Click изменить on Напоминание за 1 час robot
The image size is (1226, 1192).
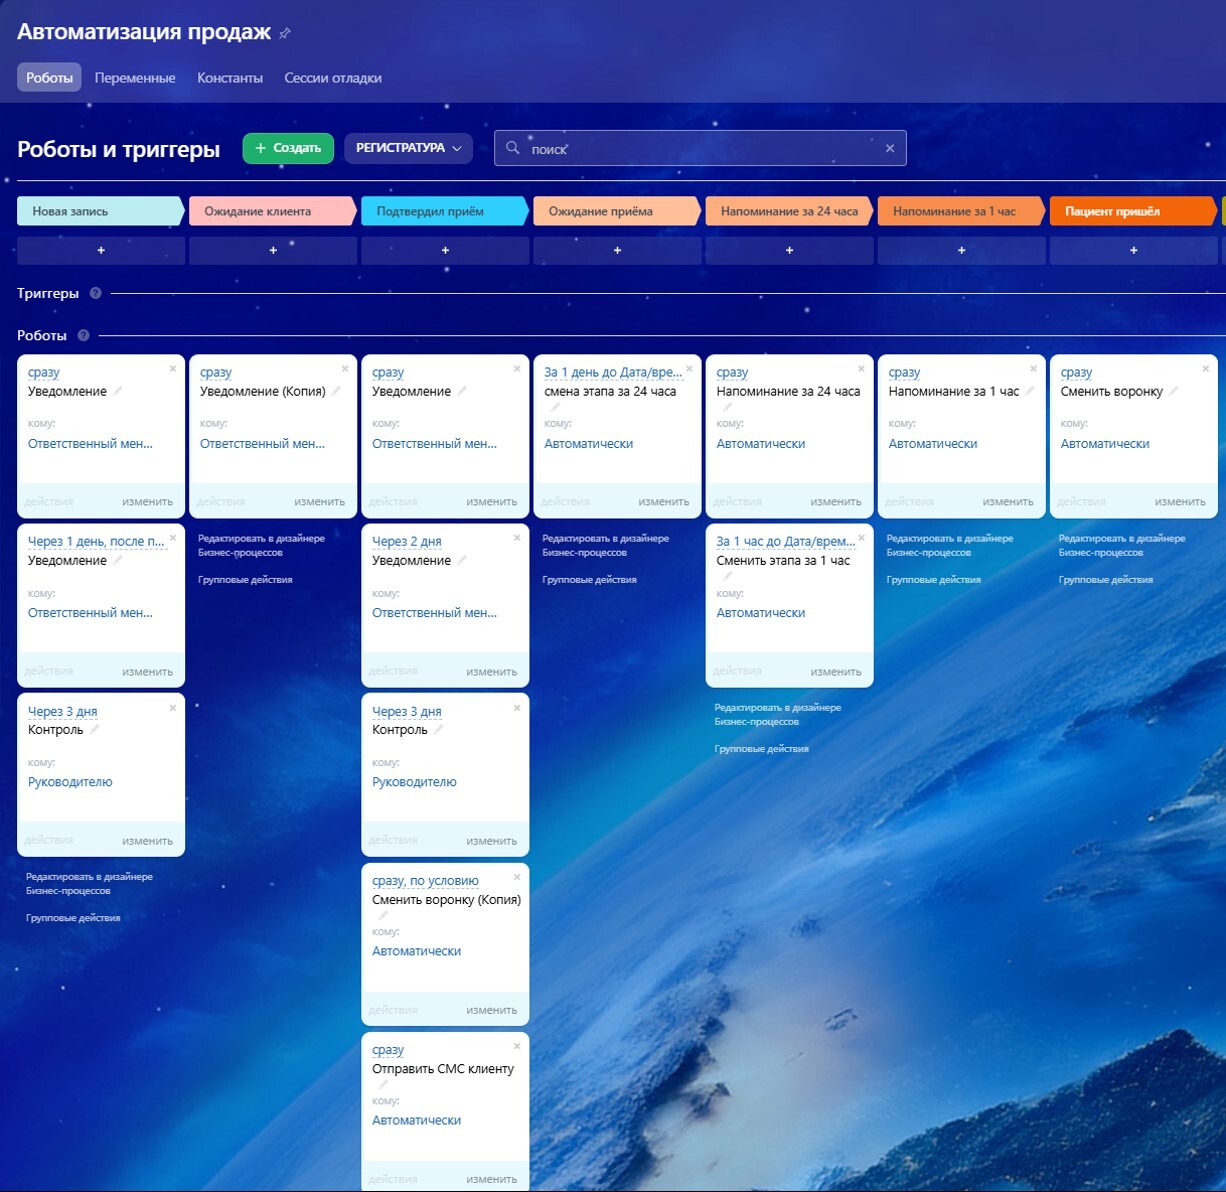[1008, 502]
